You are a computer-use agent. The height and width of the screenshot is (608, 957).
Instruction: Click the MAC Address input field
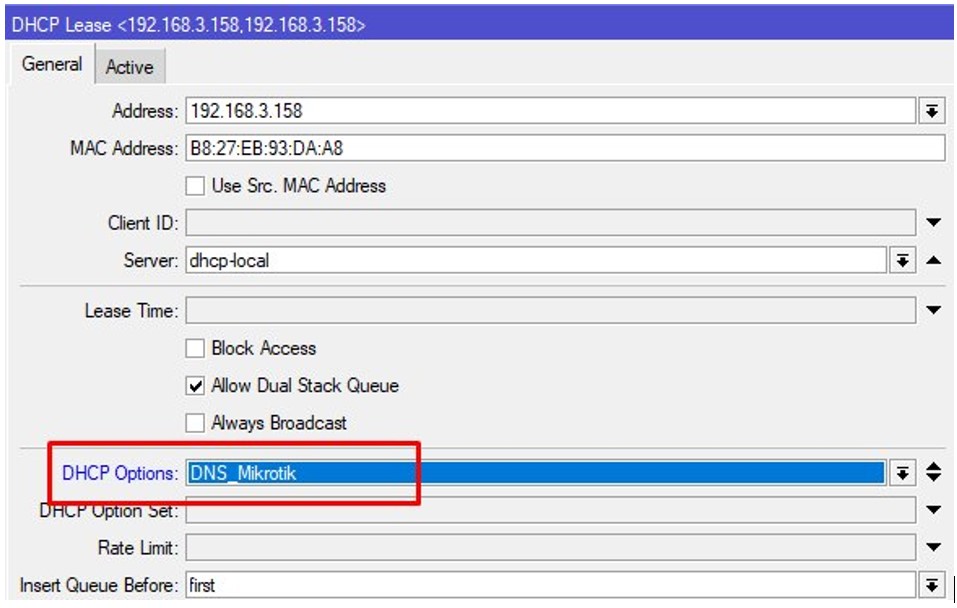pyautogui.click(x=565, y=148)
